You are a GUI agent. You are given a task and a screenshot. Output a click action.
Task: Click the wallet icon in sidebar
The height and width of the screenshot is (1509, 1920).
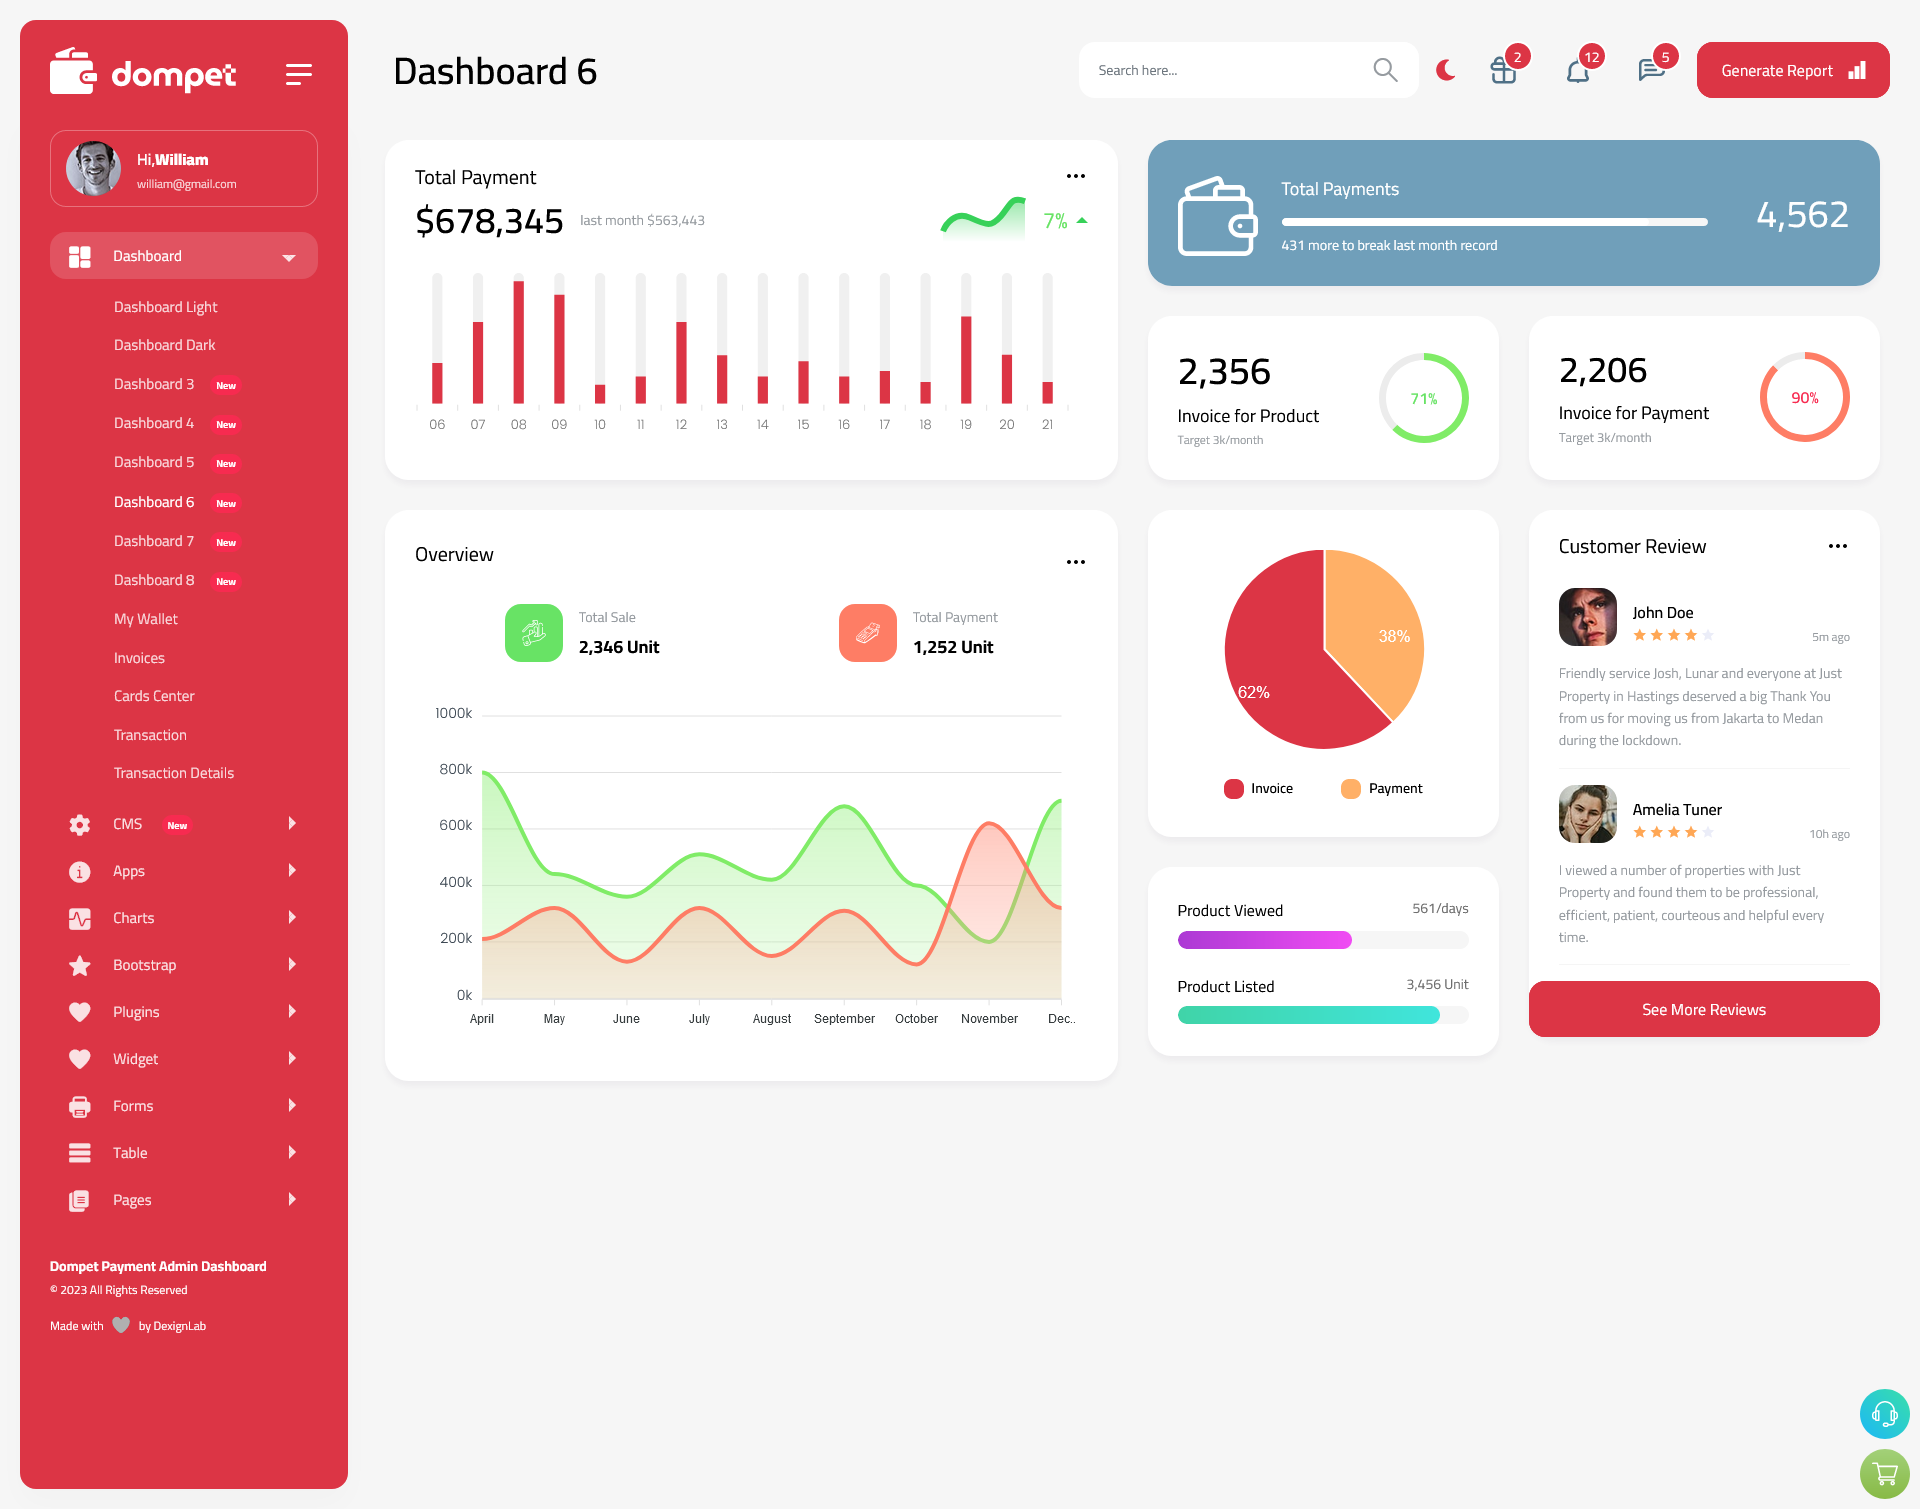click(x=73, y=73)
